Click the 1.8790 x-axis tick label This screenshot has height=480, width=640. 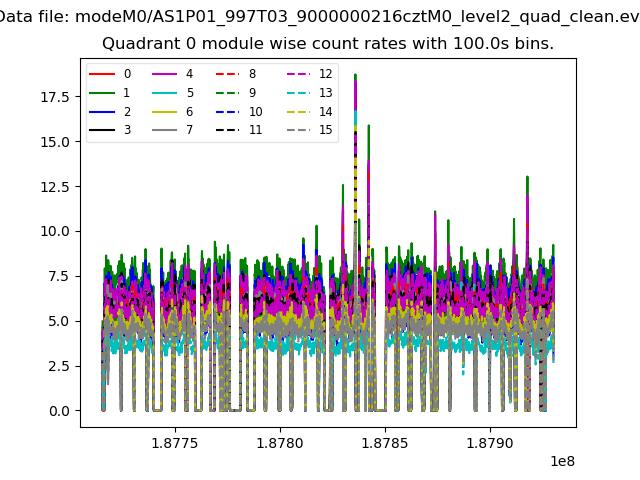490,442
